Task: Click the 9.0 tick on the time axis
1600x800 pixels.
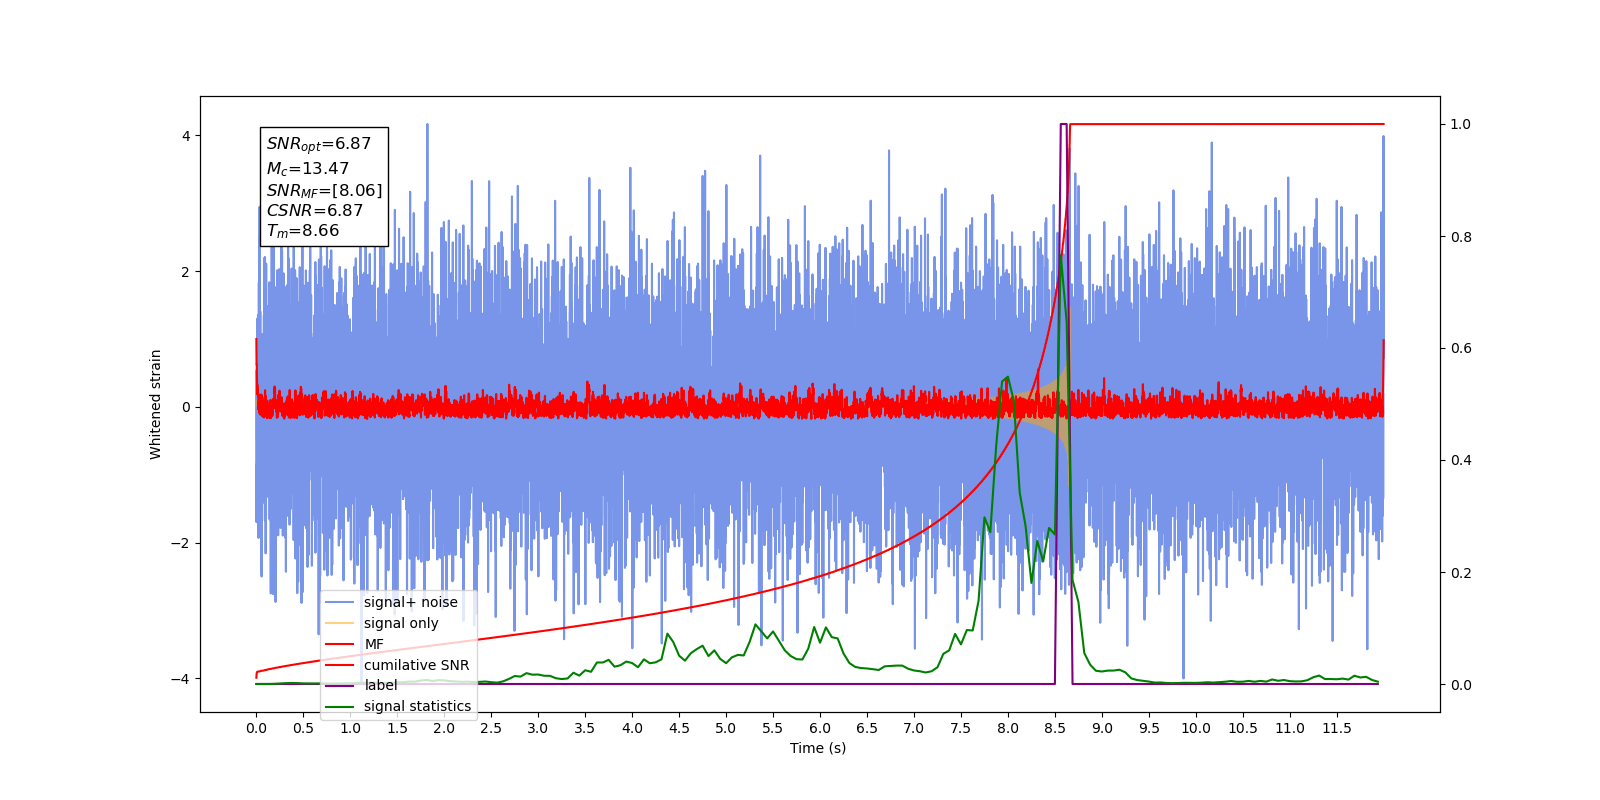Action: click(1102, 728)
